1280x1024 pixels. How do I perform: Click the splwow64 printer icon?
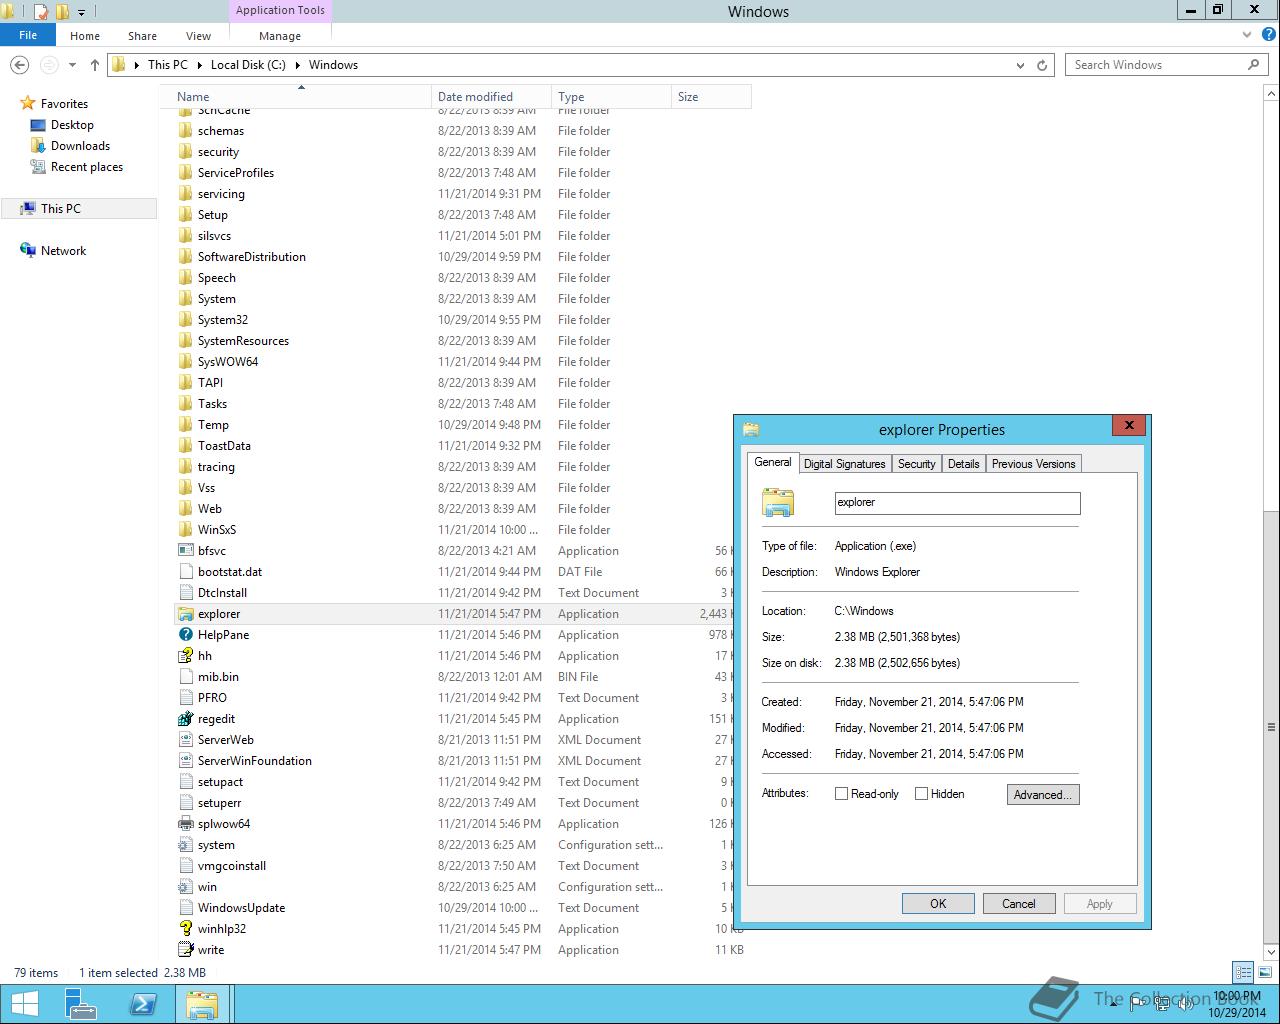click(x=185, y=824)
